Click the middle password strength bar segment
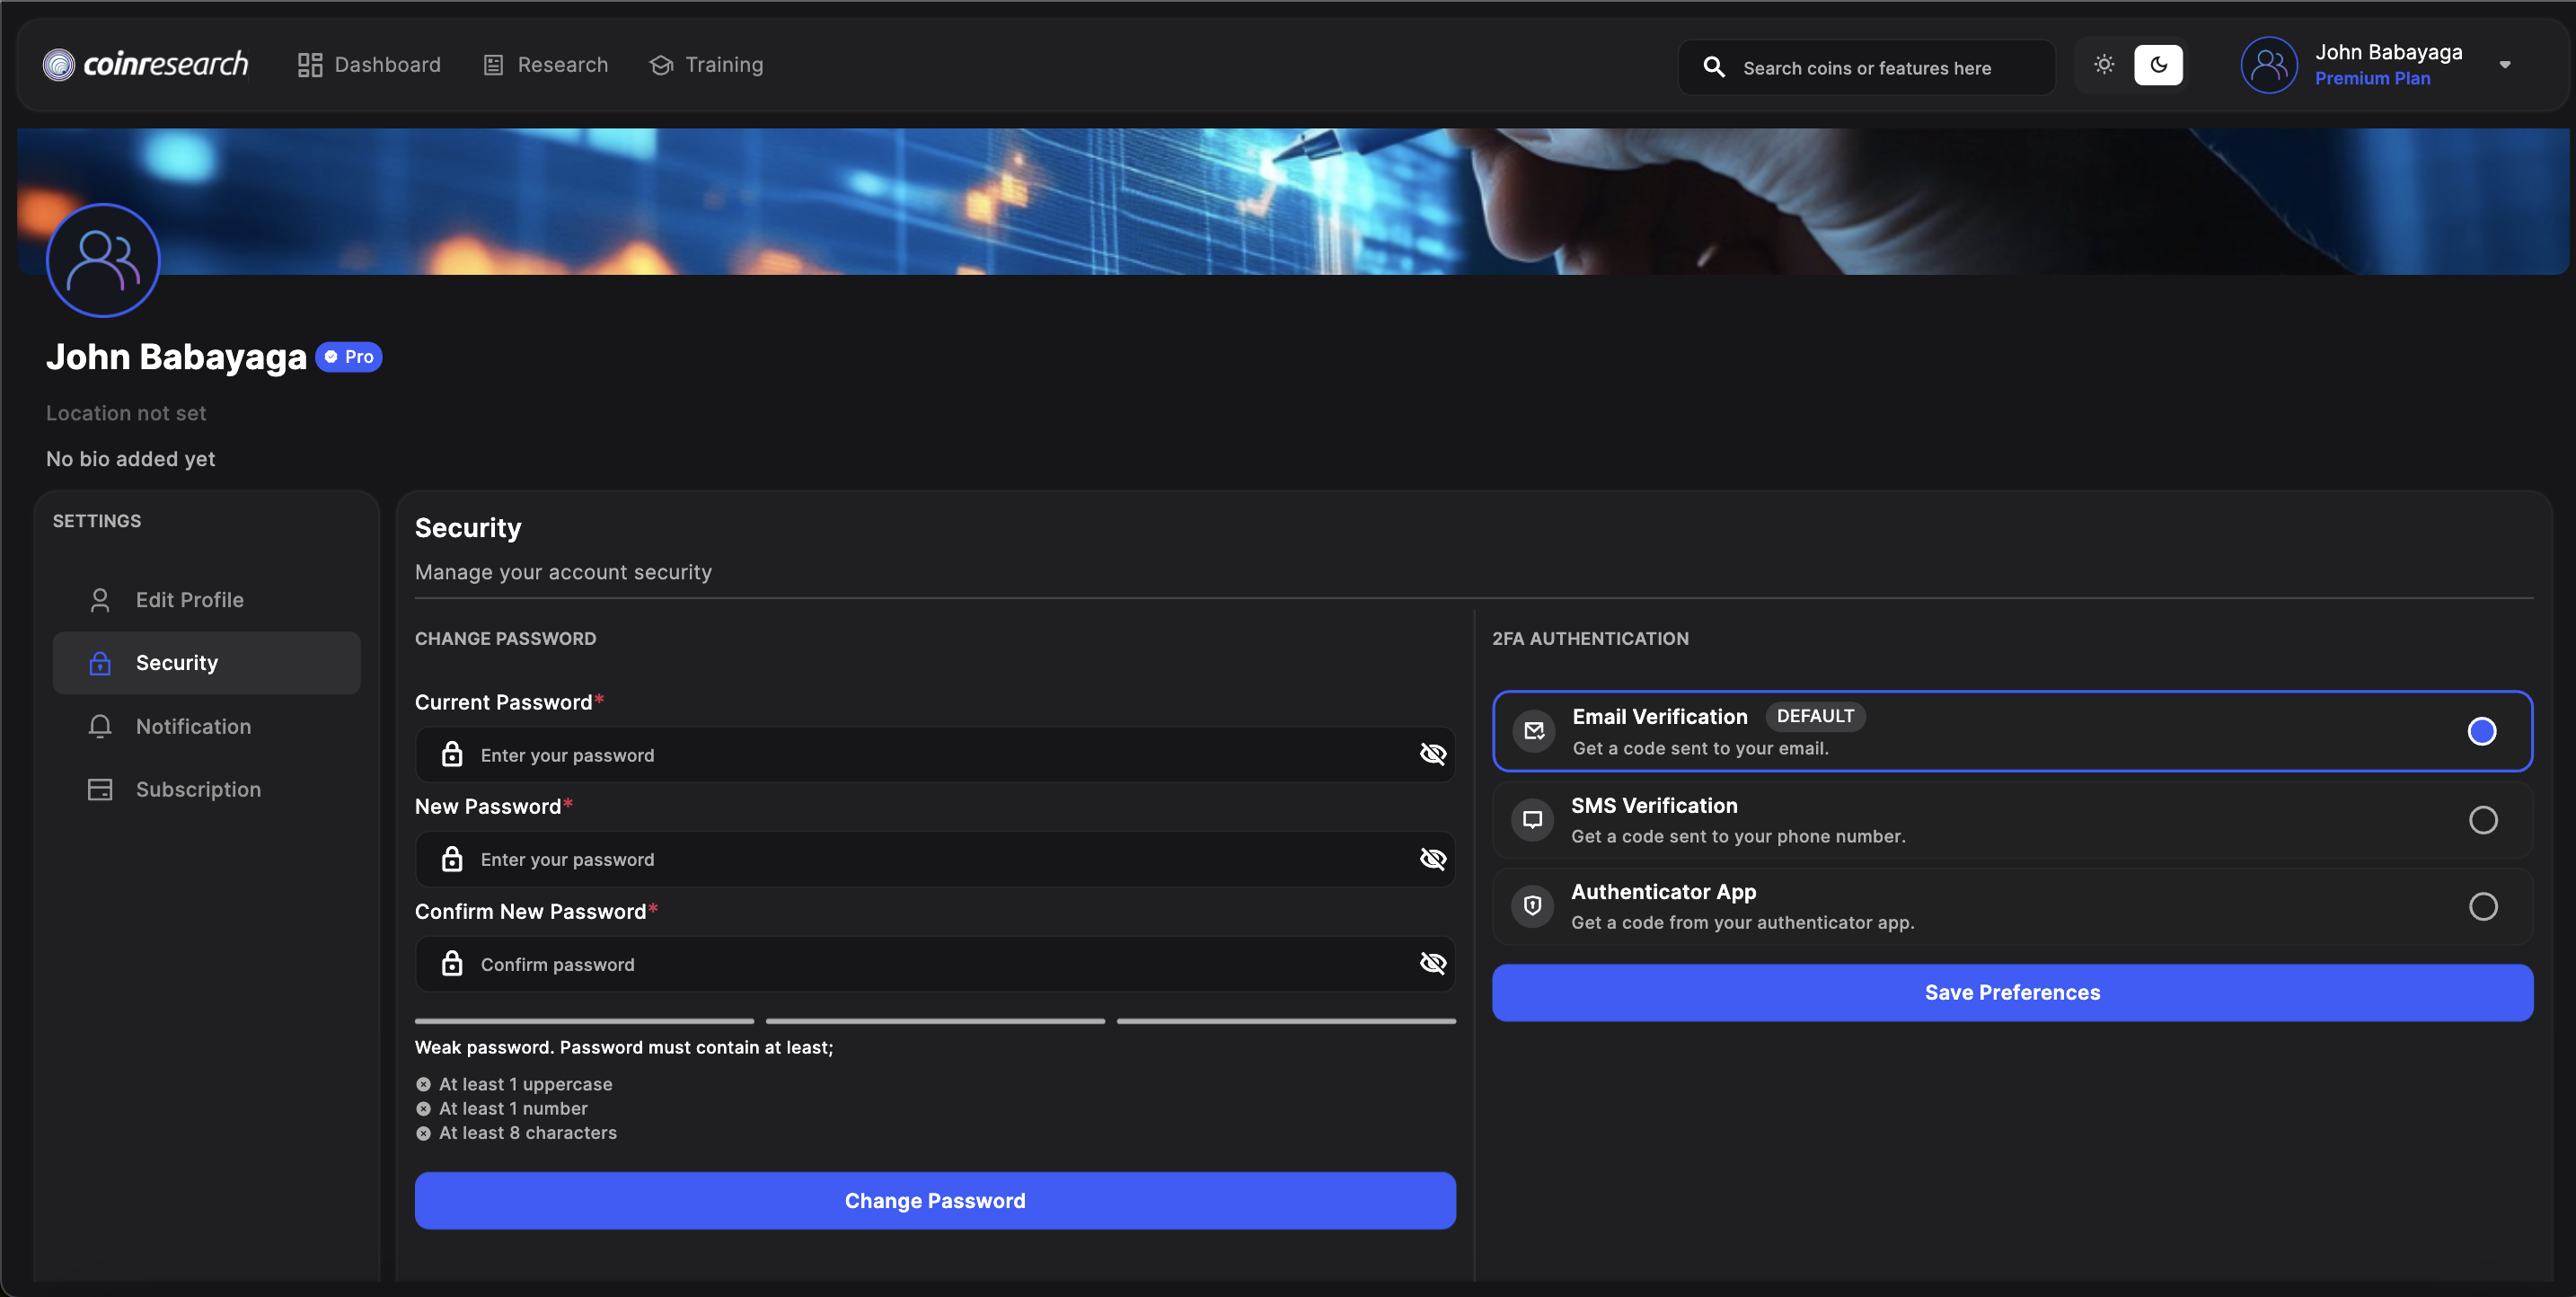This screenshot has height=1297, width=2576. 935,1021
